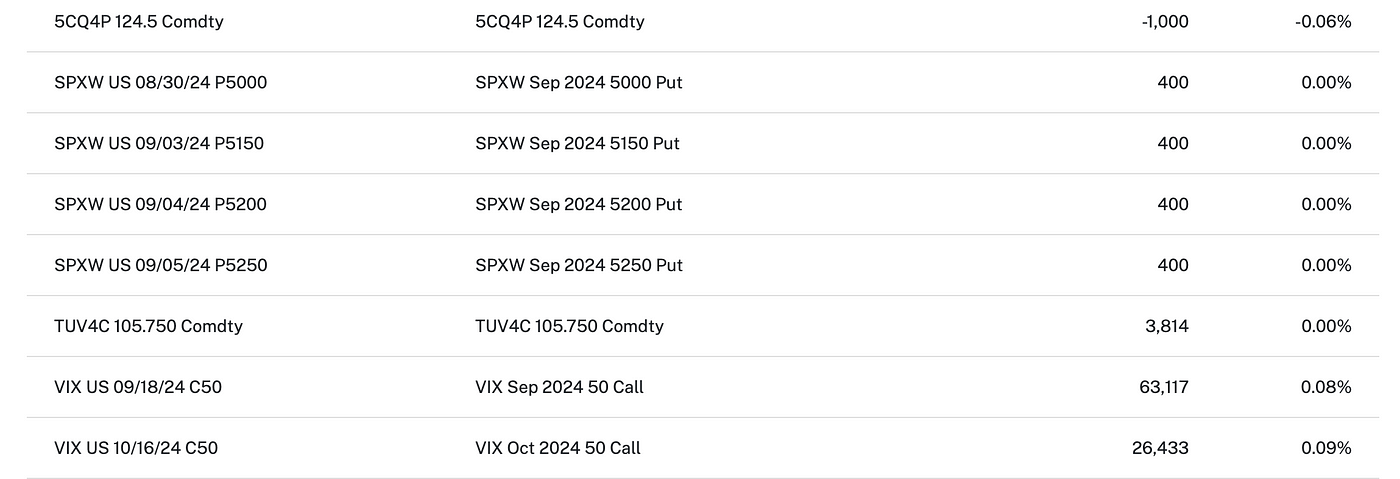1400x479 pixels.
Task: Click the SPXW Sep 2024 5150 Put description
Action: click(x=577, y=143)
